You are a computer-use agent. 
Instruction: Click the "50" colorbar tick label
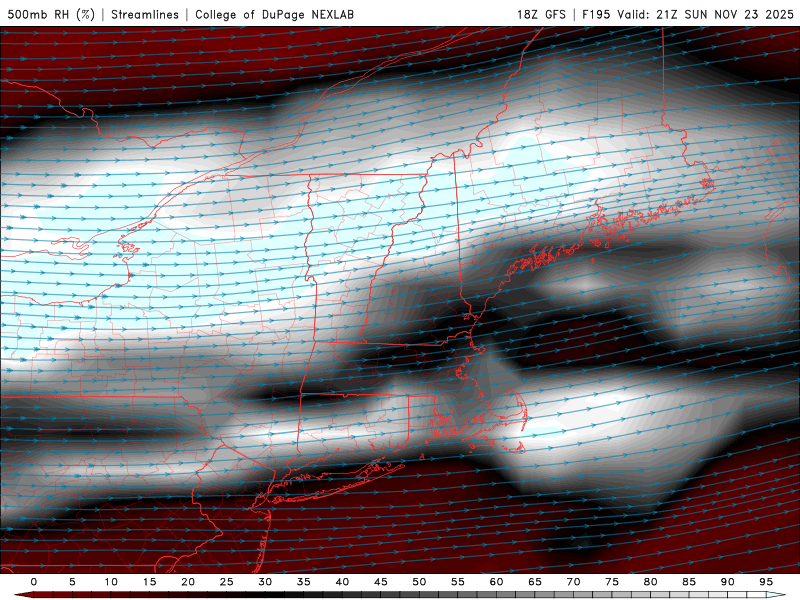click(419, 582)
